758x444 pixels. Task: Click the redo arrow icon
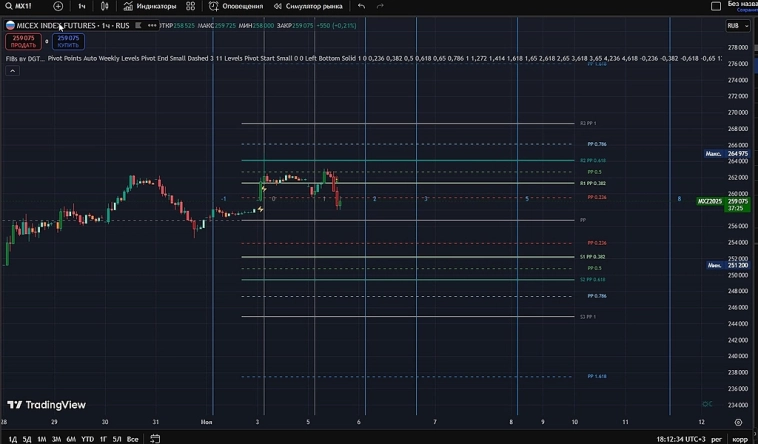380,6
